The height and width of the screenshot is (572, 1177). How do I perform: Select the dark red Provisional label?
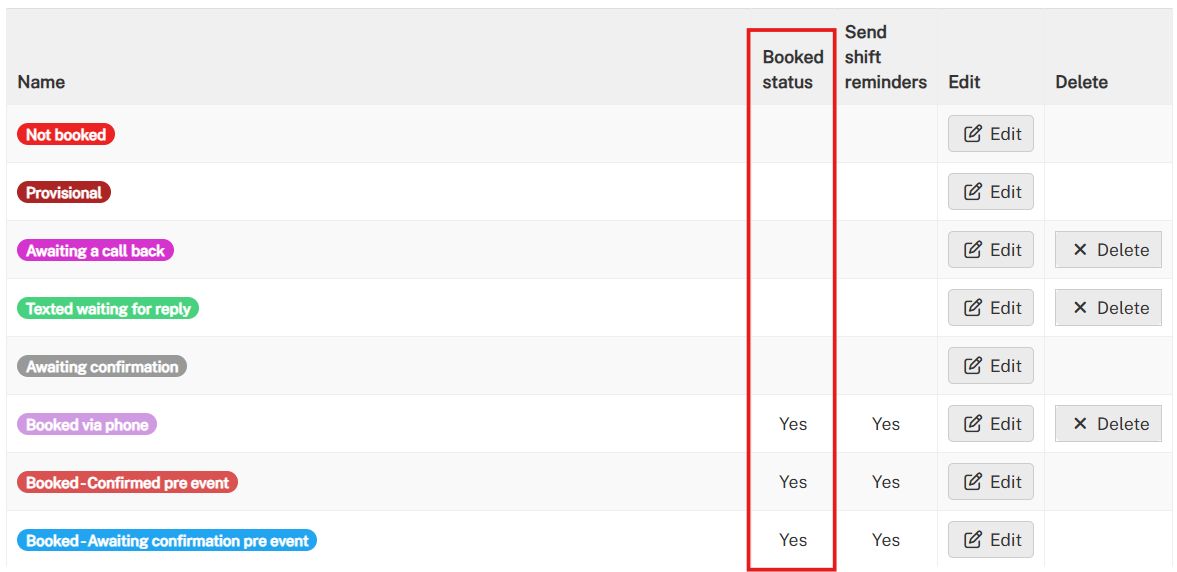pyautogui.click(x=64, y=192)
